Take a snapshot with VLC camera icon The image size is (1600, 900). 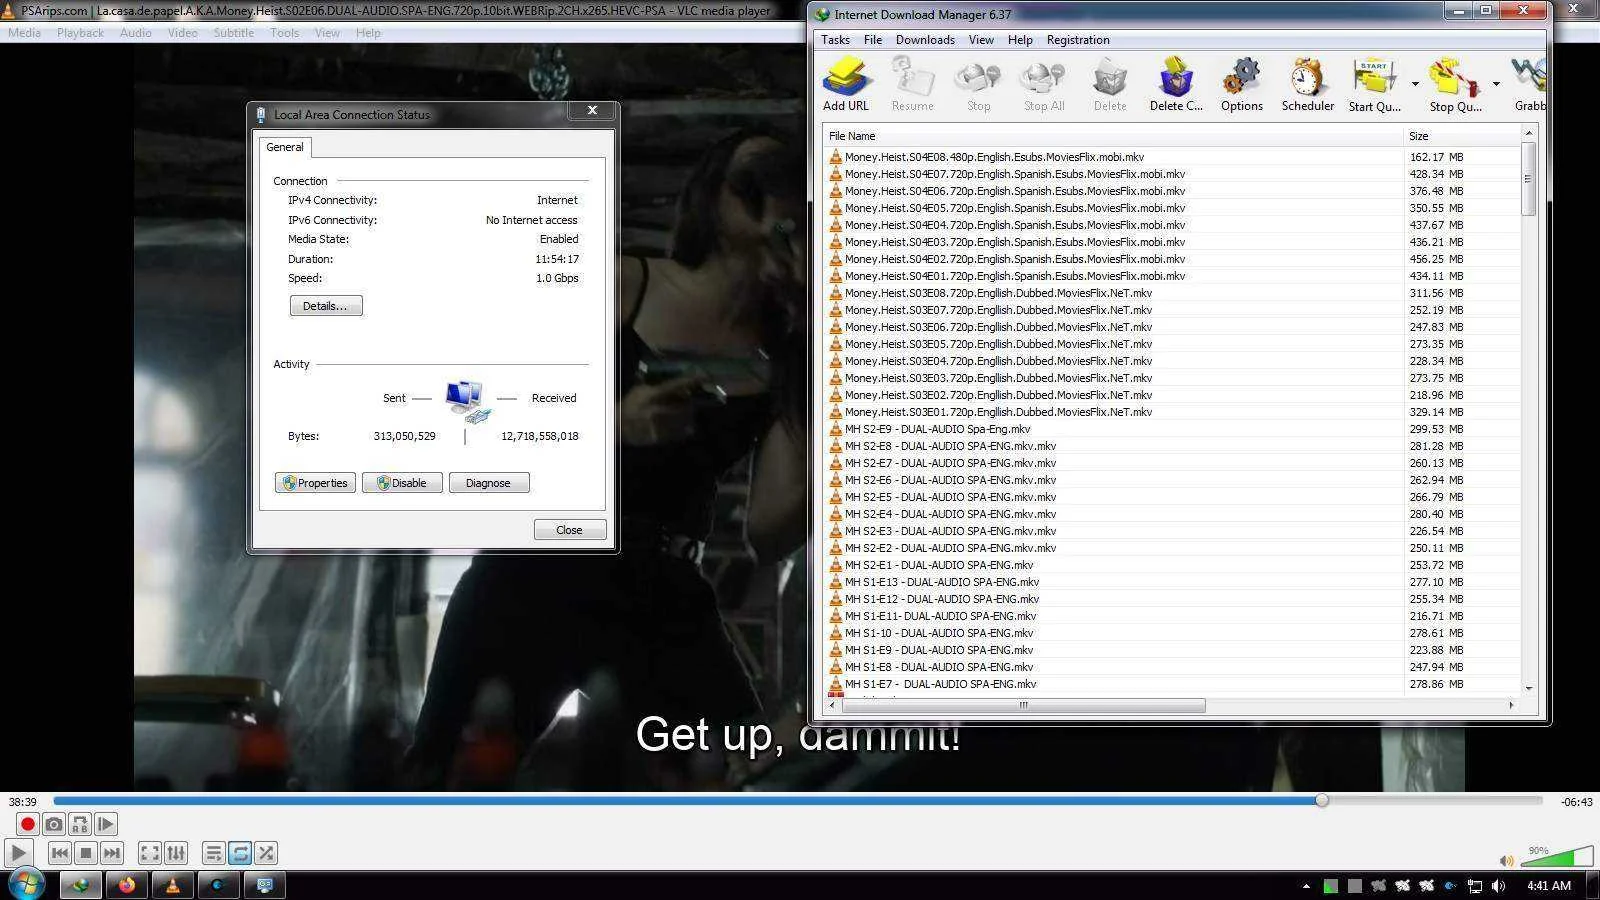(x=54, y=824)
